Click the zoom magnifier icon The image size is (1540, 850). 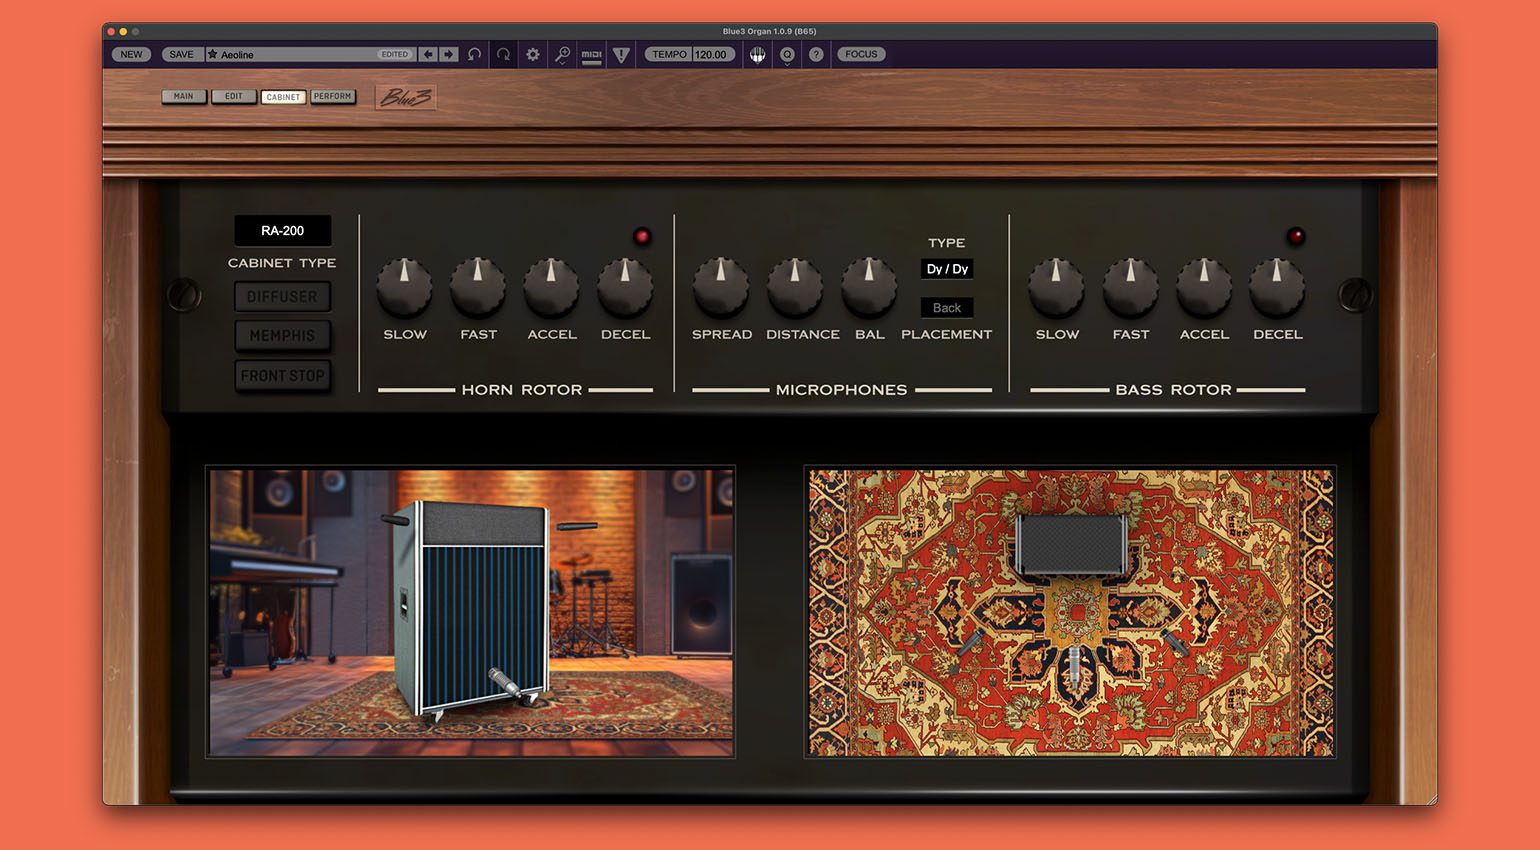point(562,54)
